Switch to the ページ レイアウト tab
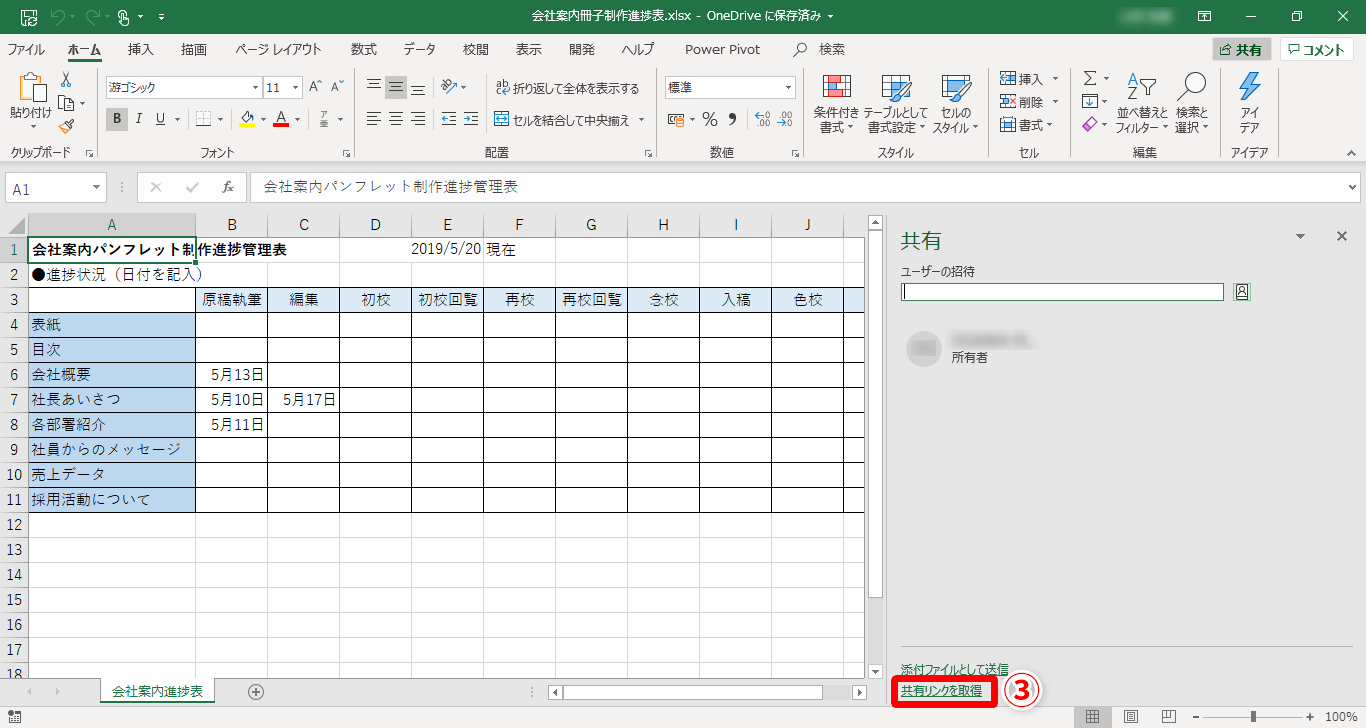The image size is (1366, 728). [x=279, y=49]
